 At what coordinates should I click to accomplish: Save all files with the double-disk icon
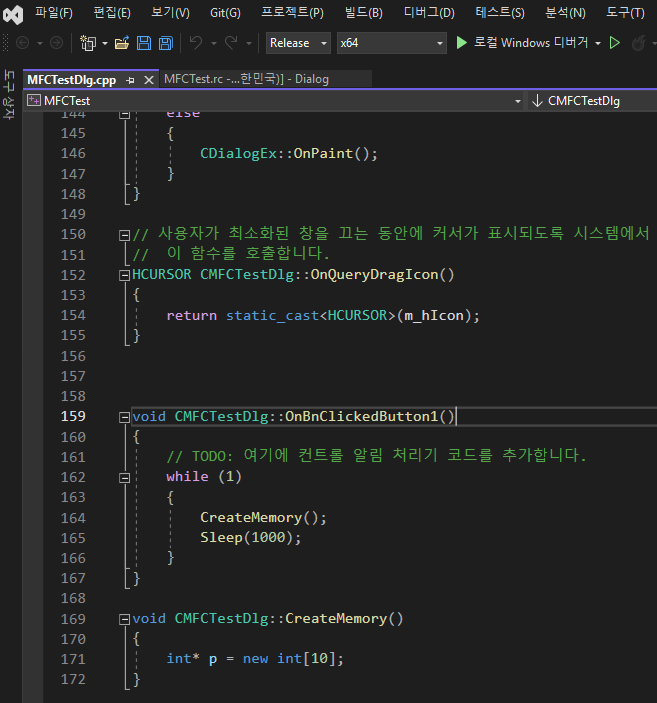click(x=165, y=43)
